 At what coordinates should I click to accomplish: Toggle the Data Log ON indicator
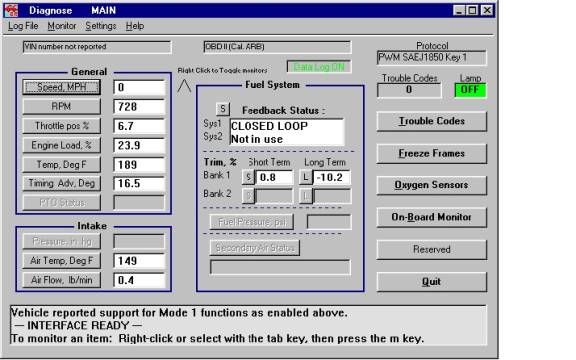tap(319, 67)
